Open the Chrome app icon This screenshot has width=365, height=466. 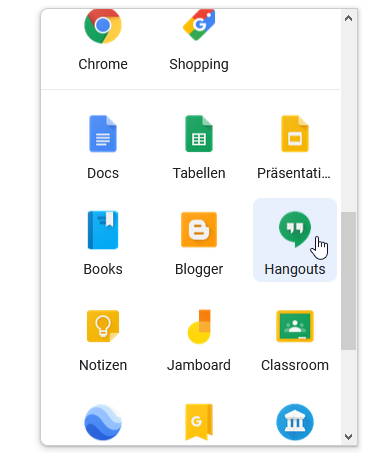[103, 26]
